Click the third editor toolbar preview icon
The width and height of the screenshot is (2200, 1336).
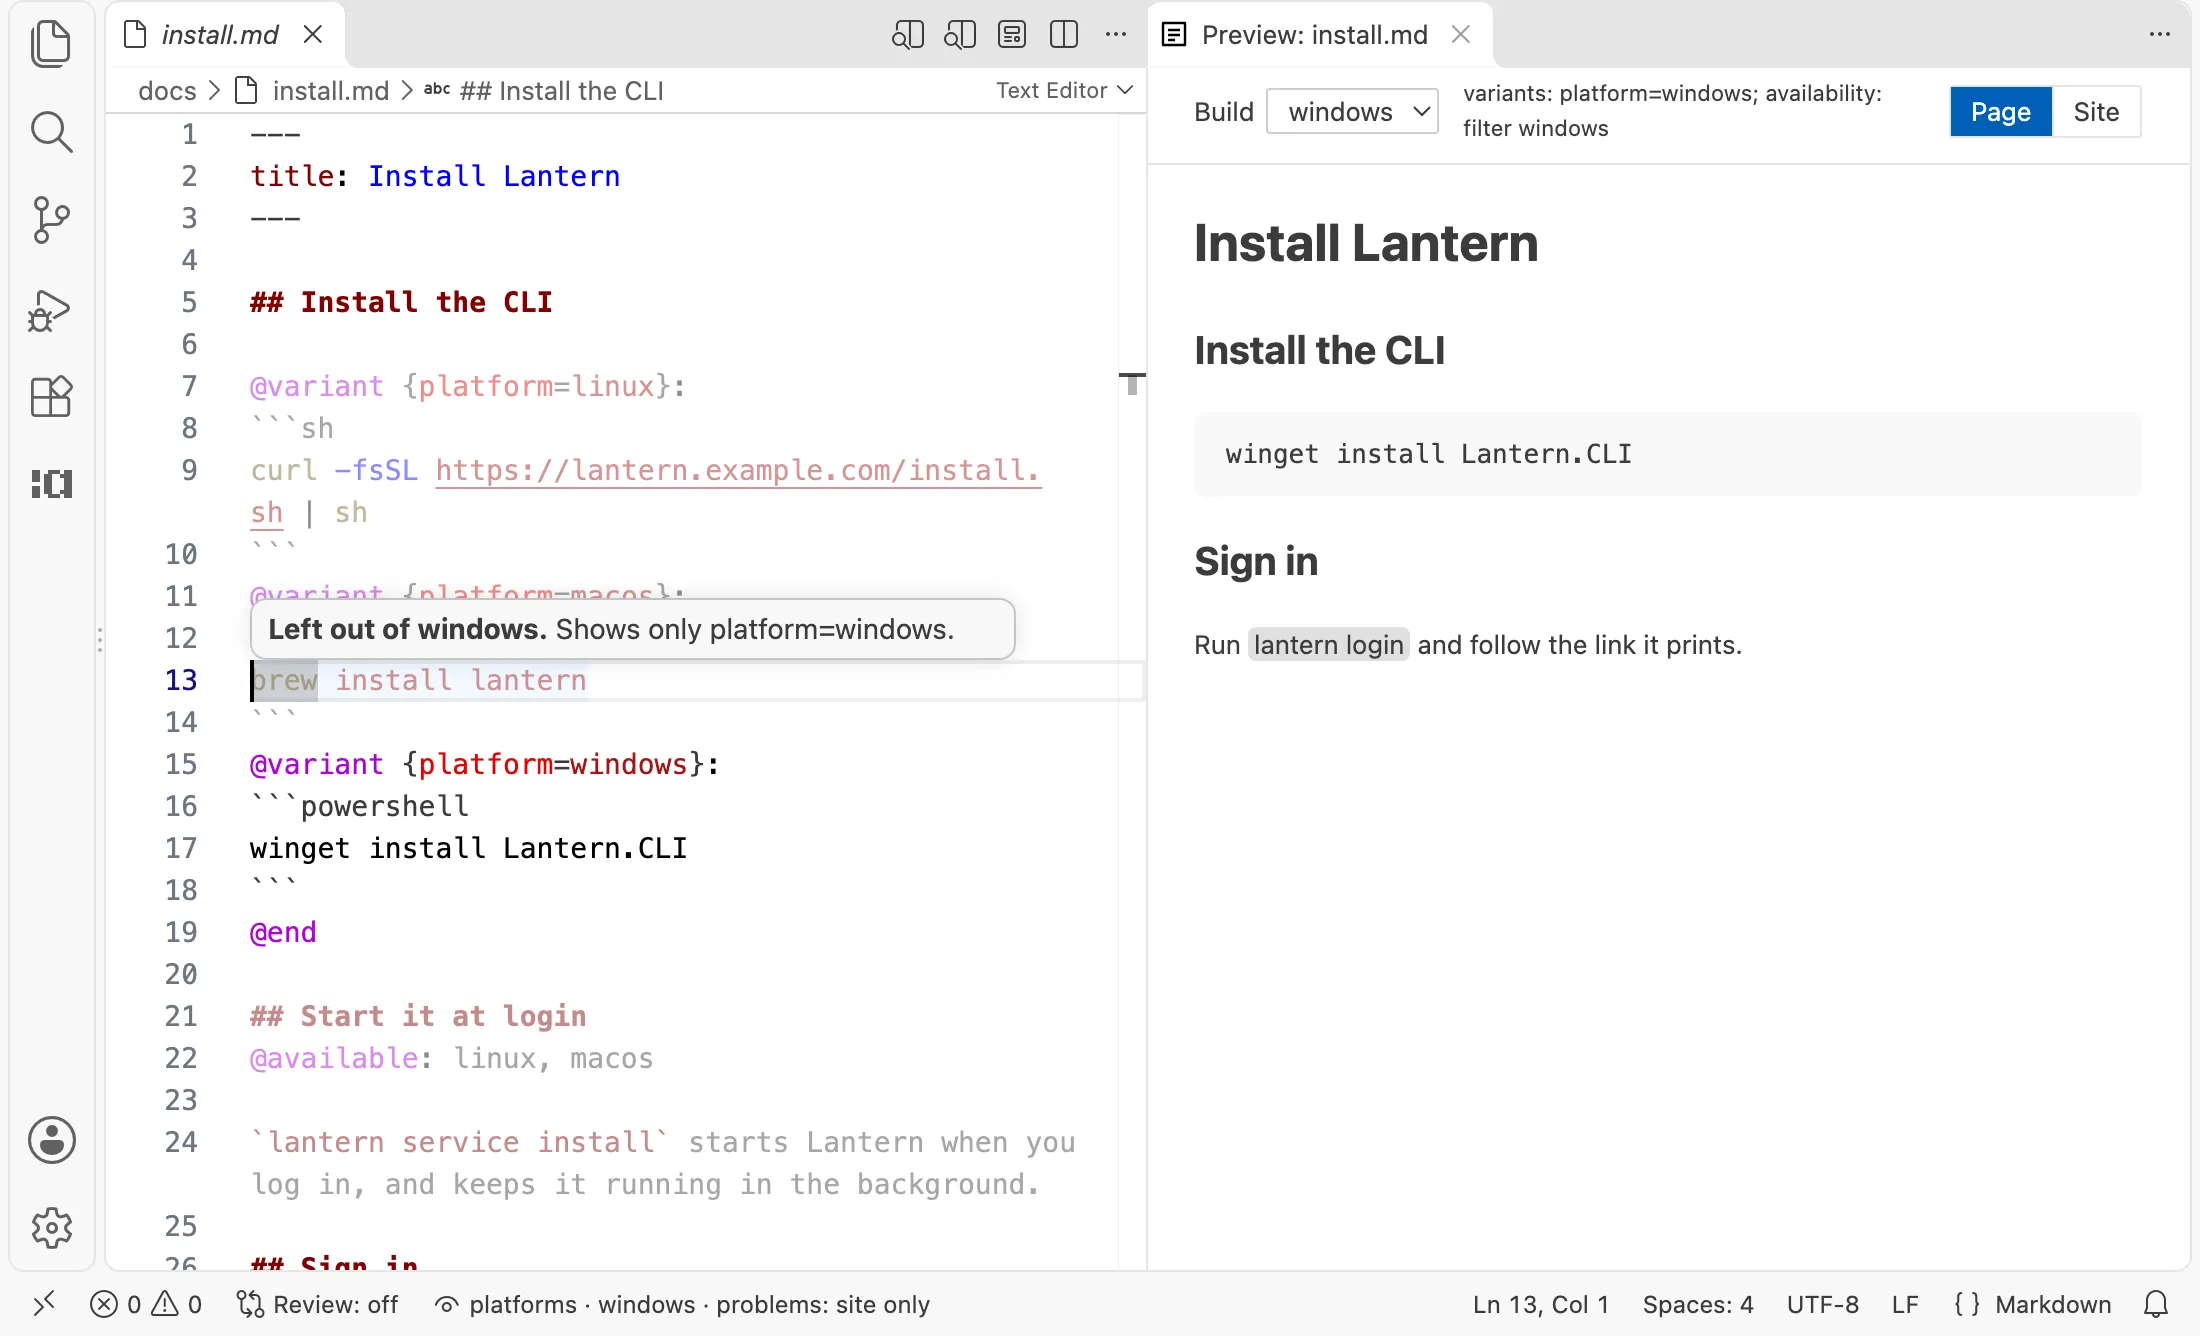(x=1012, y=35)
